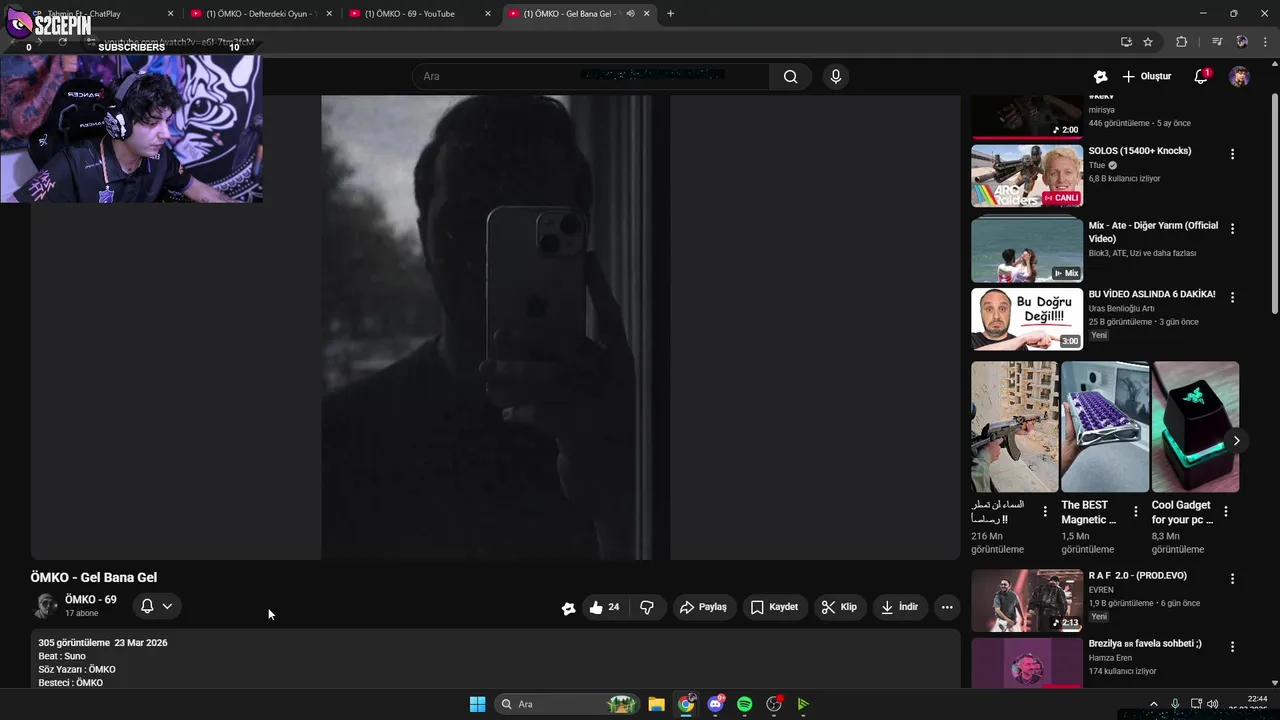Open the Windows Start menu

(477, 704)
